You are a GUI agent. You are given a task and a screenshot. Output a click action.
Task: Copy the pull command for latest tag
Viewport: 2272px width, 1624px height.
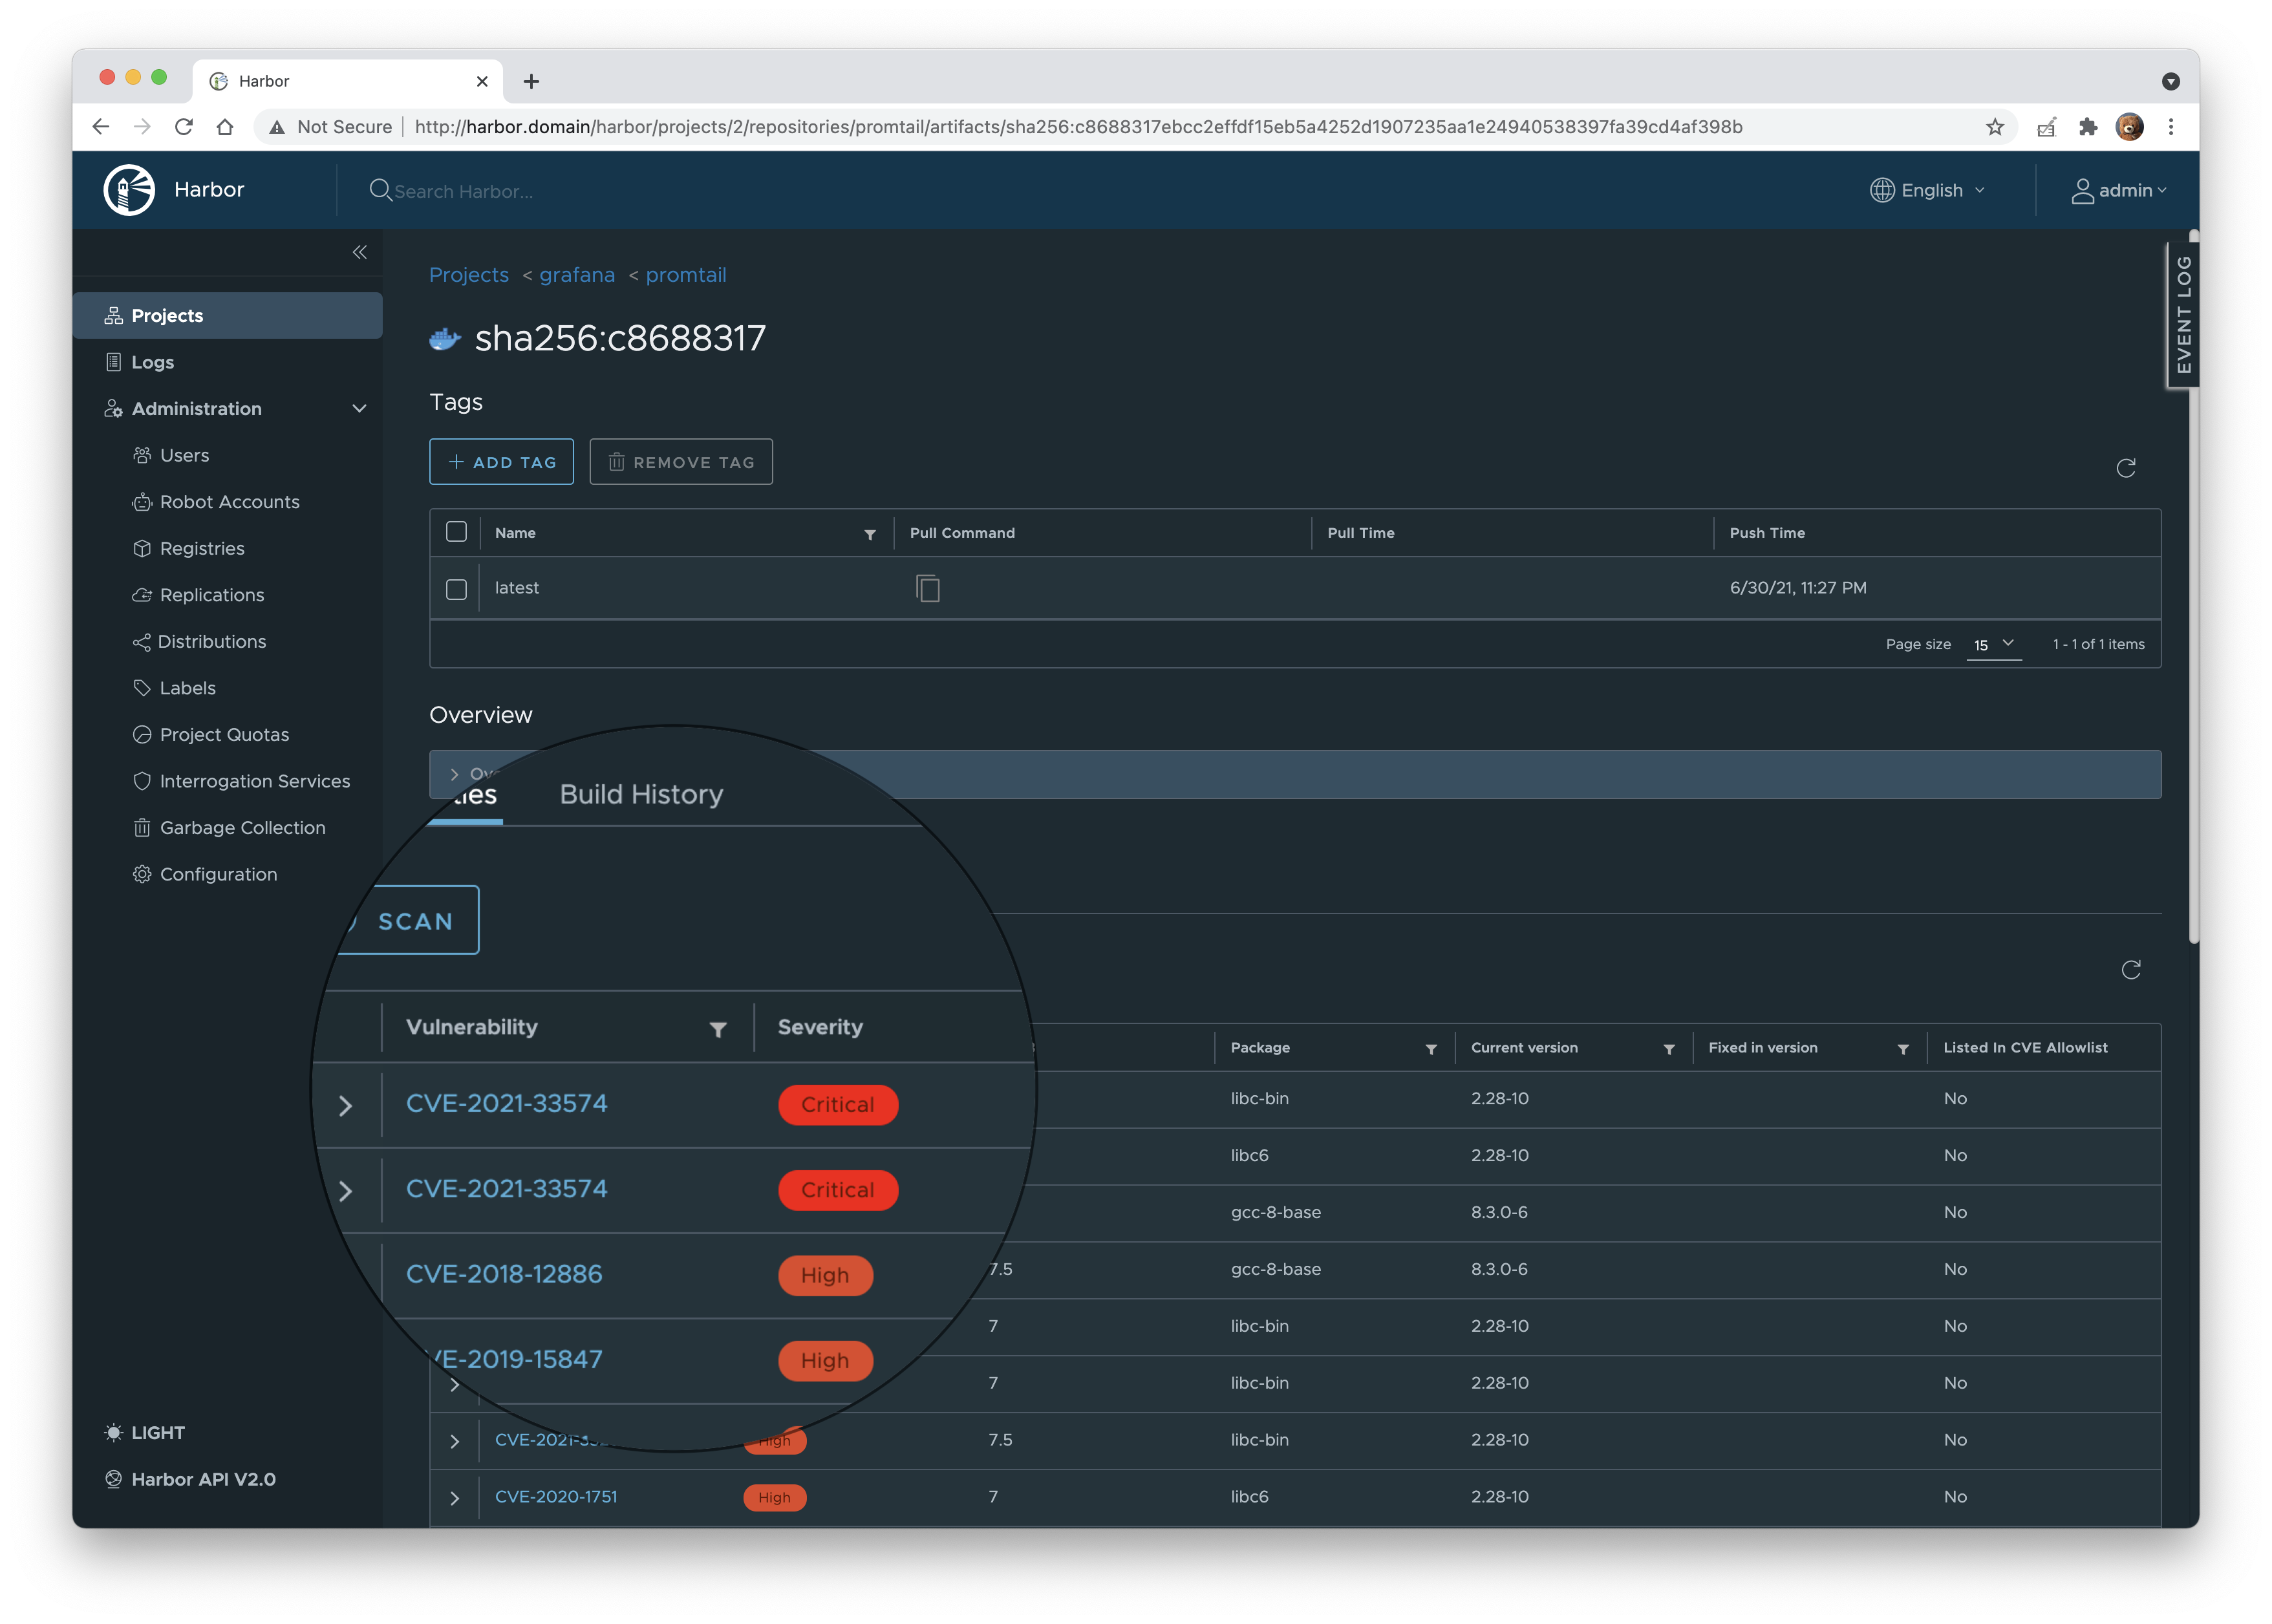coord(928,588)
